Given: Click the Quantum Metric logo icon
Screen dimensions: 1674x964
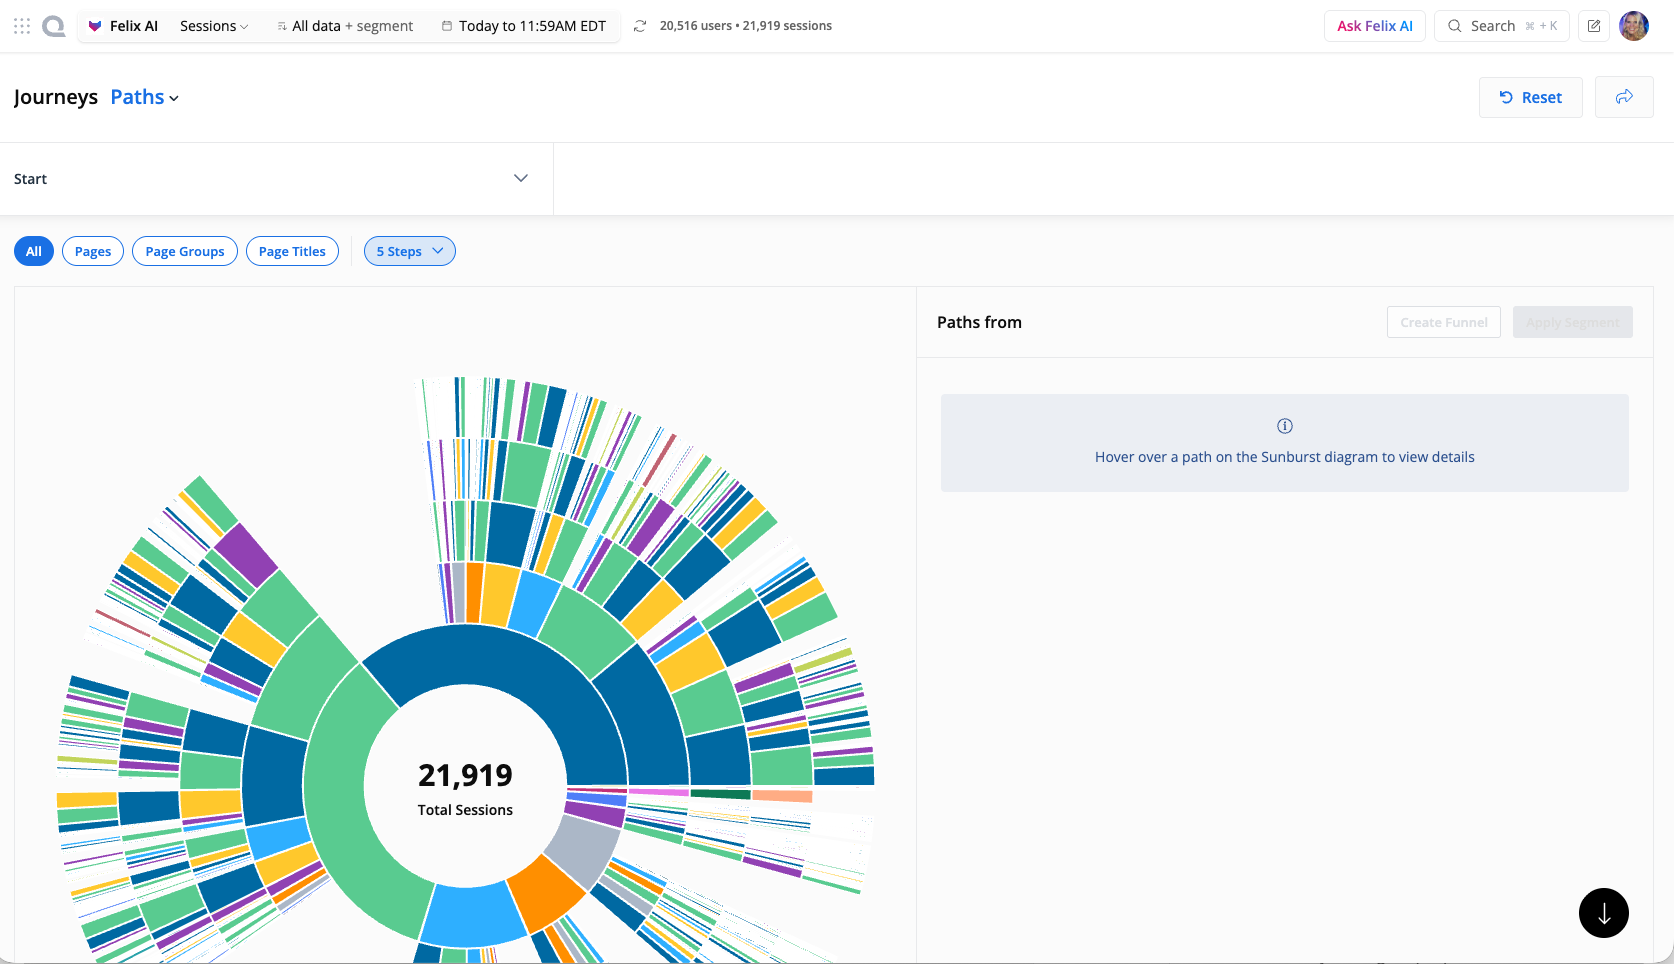Looking at the screenshot, I should click(x=54, y=26).
